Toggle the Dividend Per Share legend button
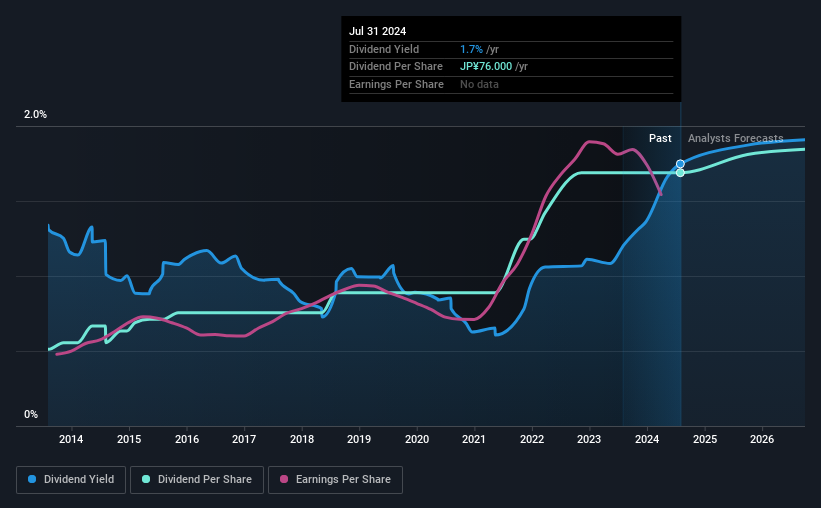 197,480
